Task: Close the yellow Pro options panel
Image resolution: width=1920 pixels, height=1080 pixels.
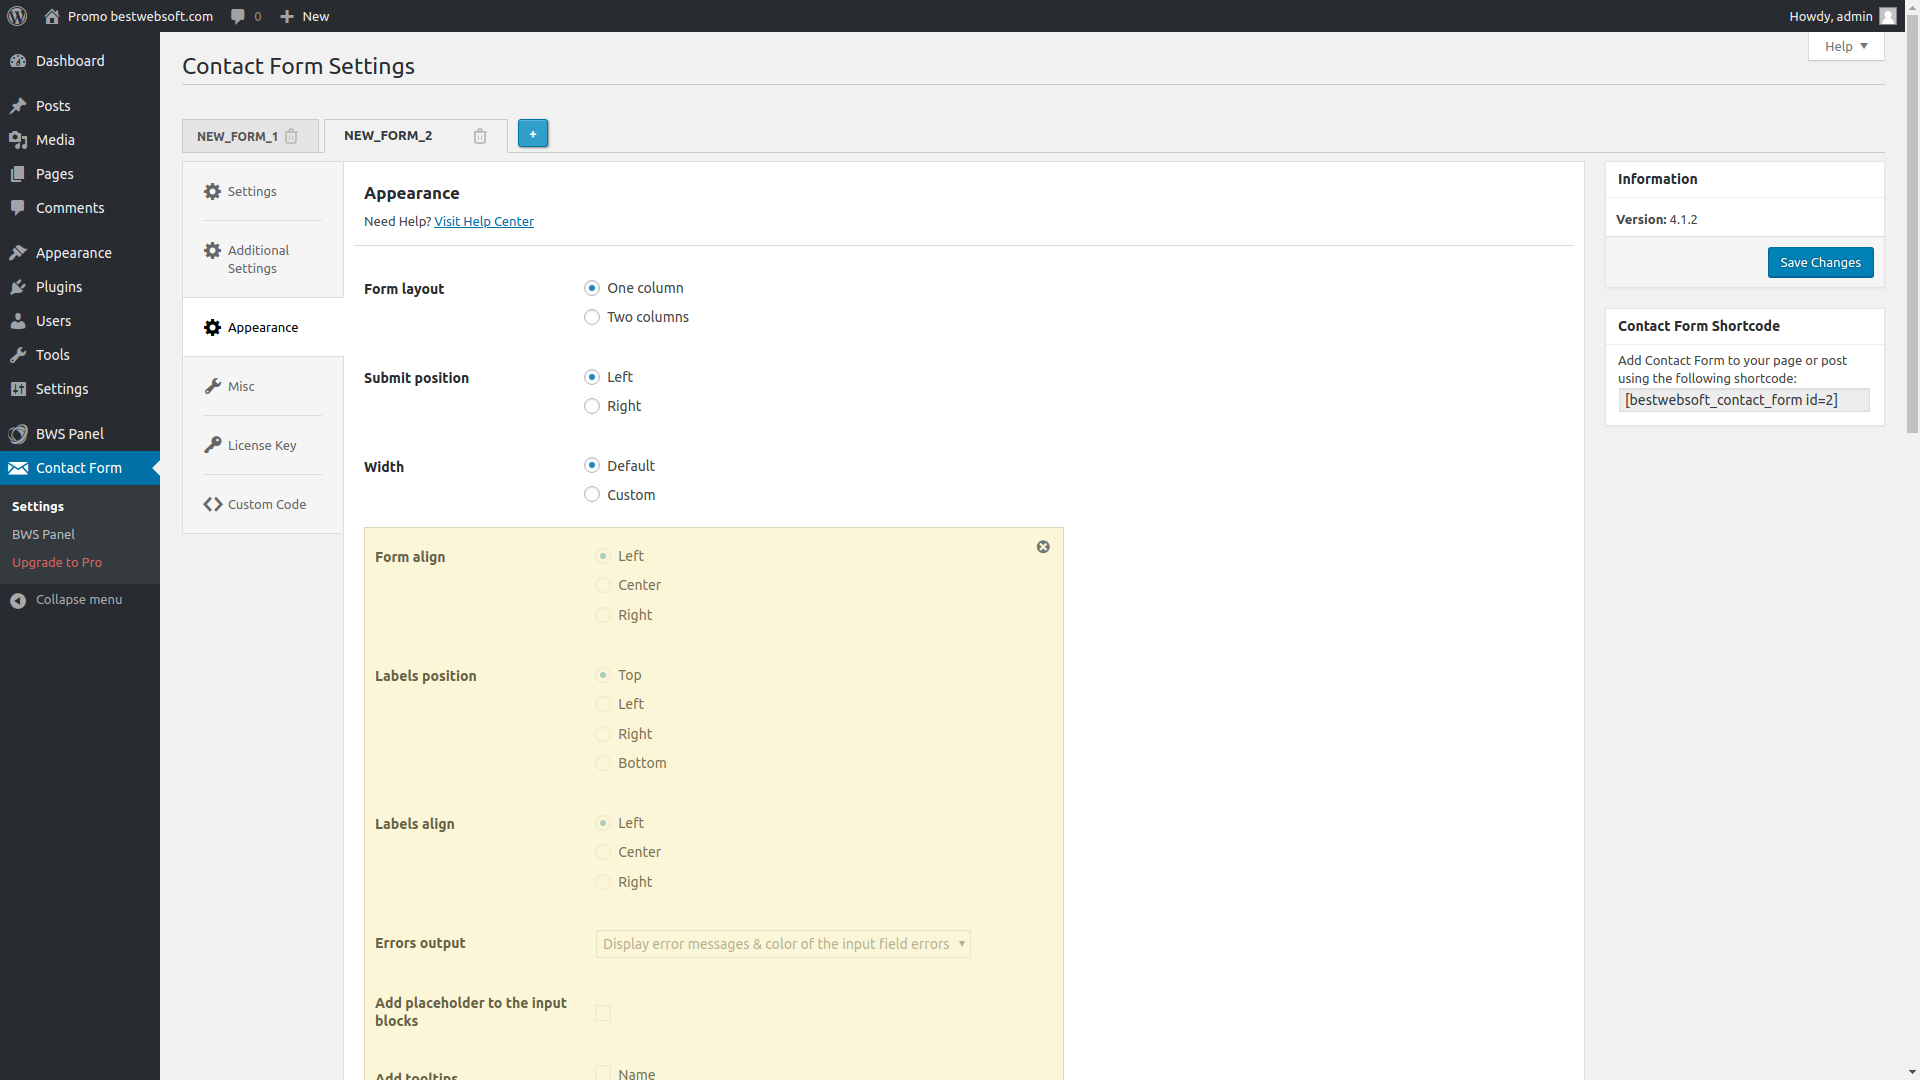Action: [1043, 547]
